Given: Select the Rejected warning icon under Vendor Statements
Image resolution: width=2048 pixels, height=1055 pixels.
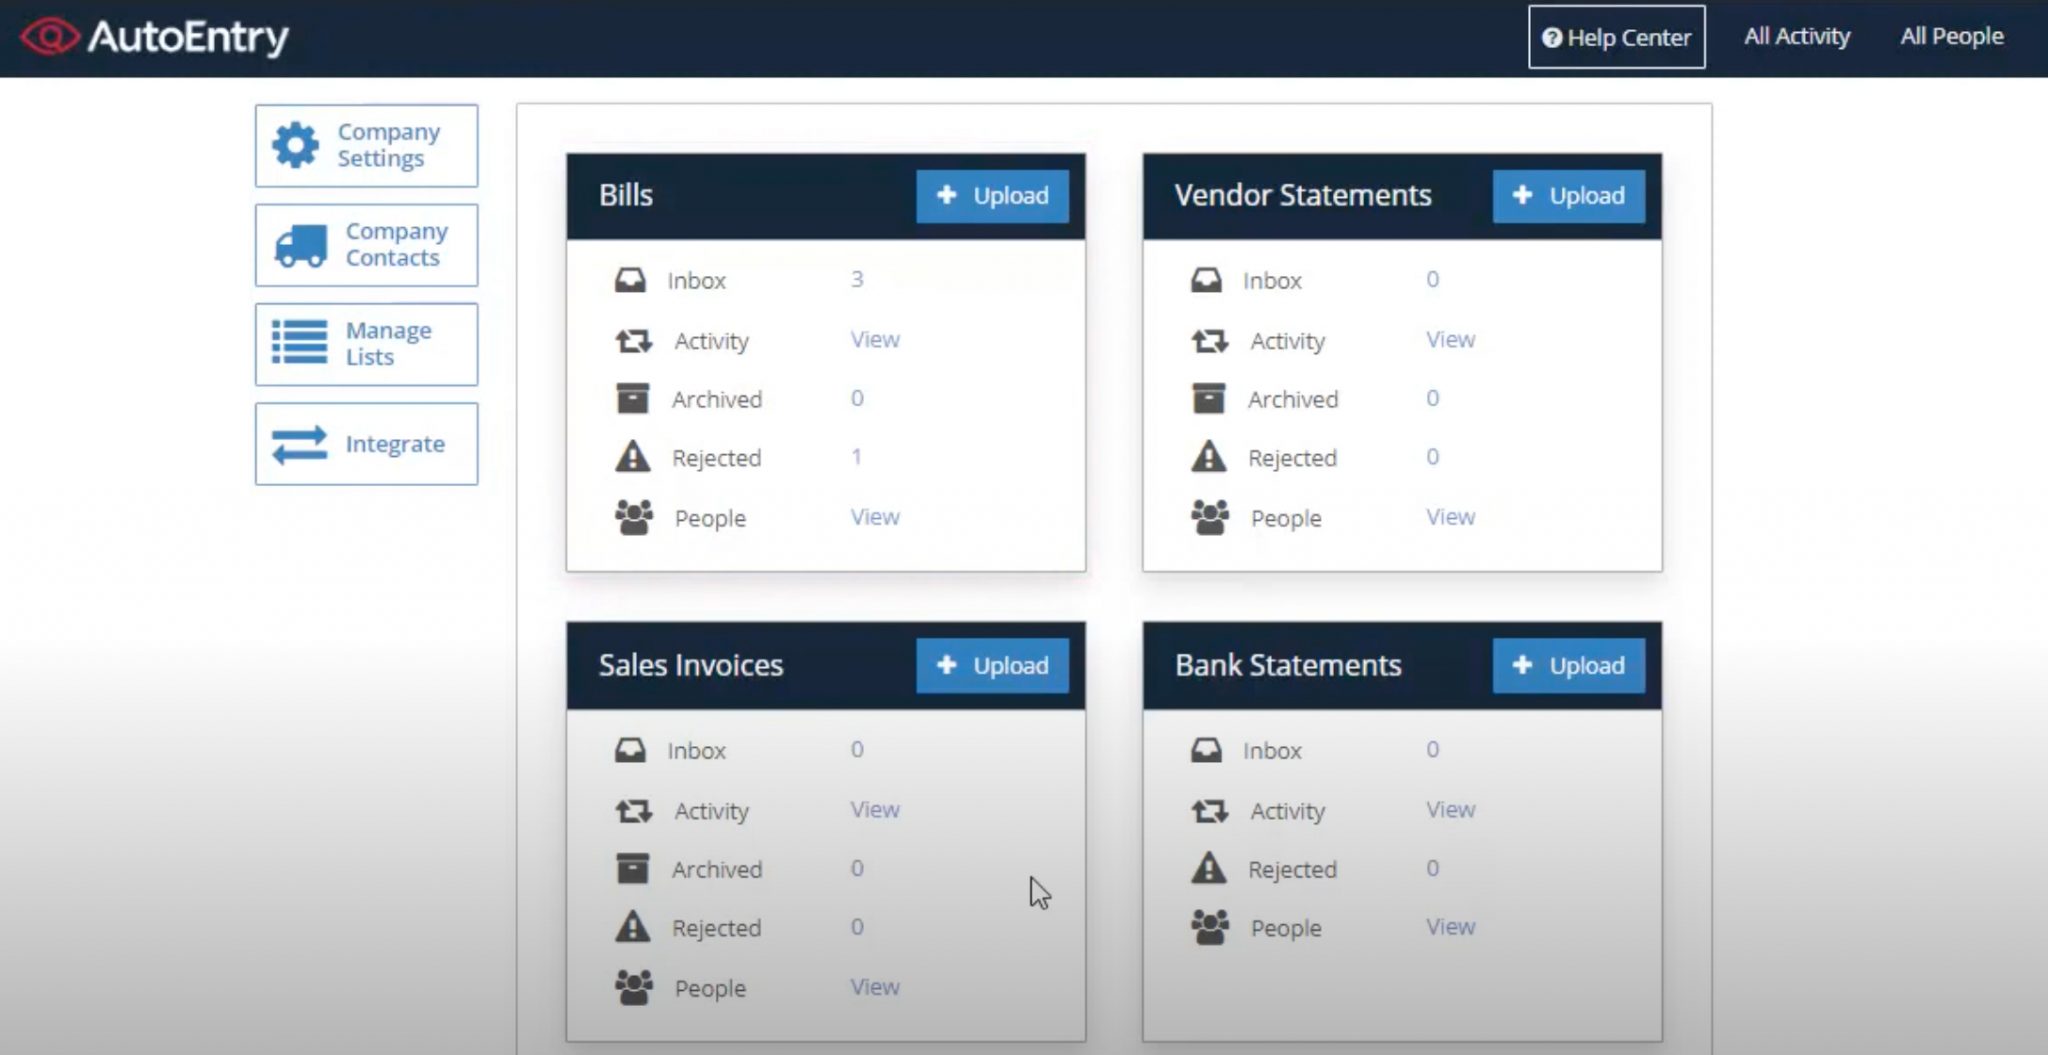Looking at the screenshot, I should tap(1210, 456).
